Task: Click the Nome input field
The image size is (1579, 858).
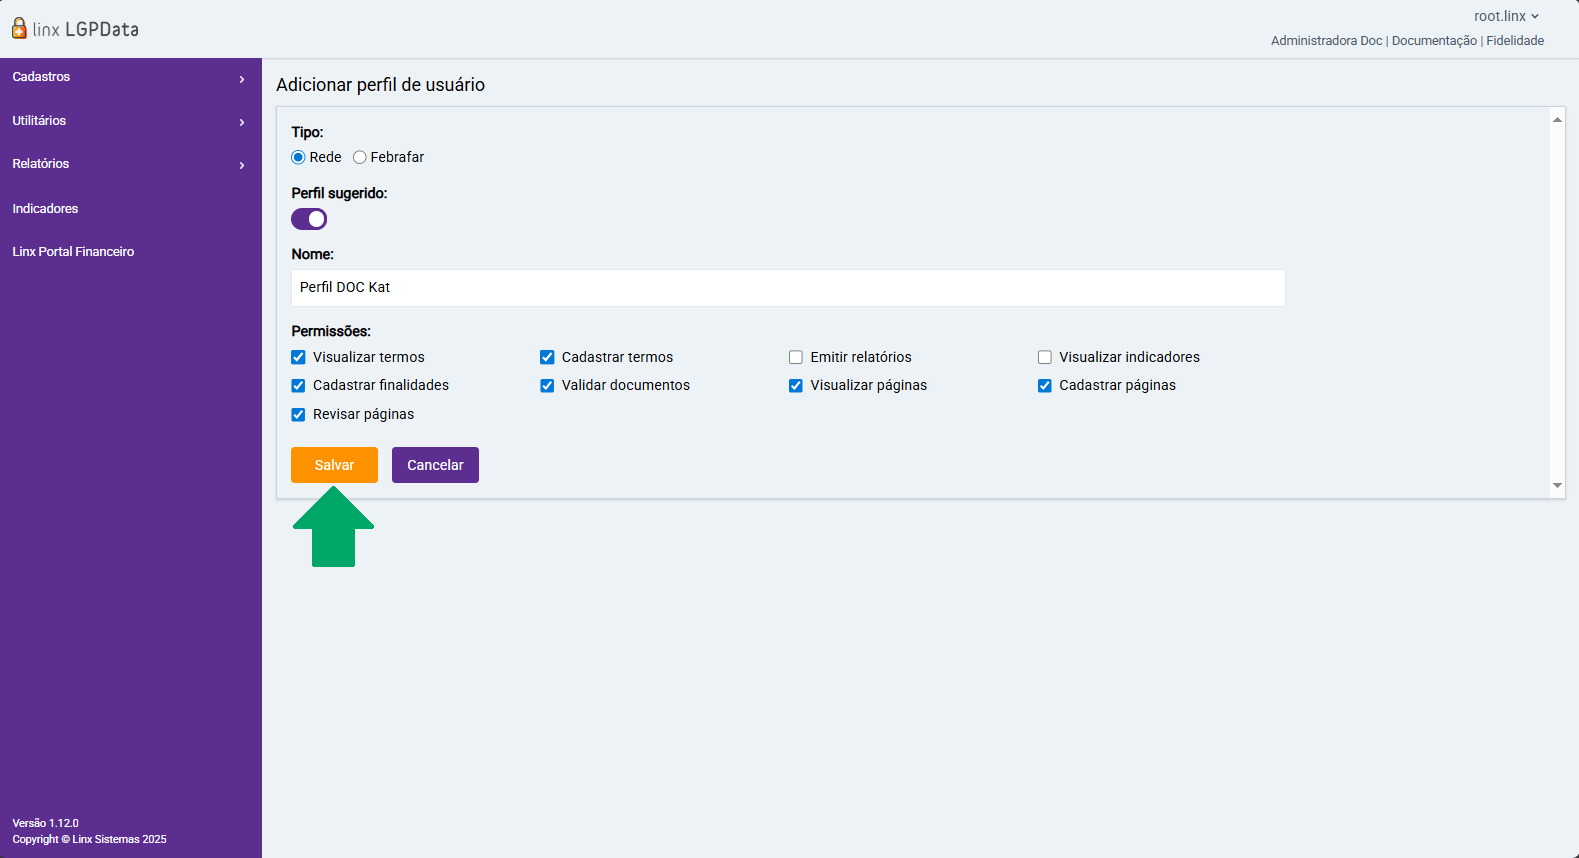Action: tap(788, 288)
